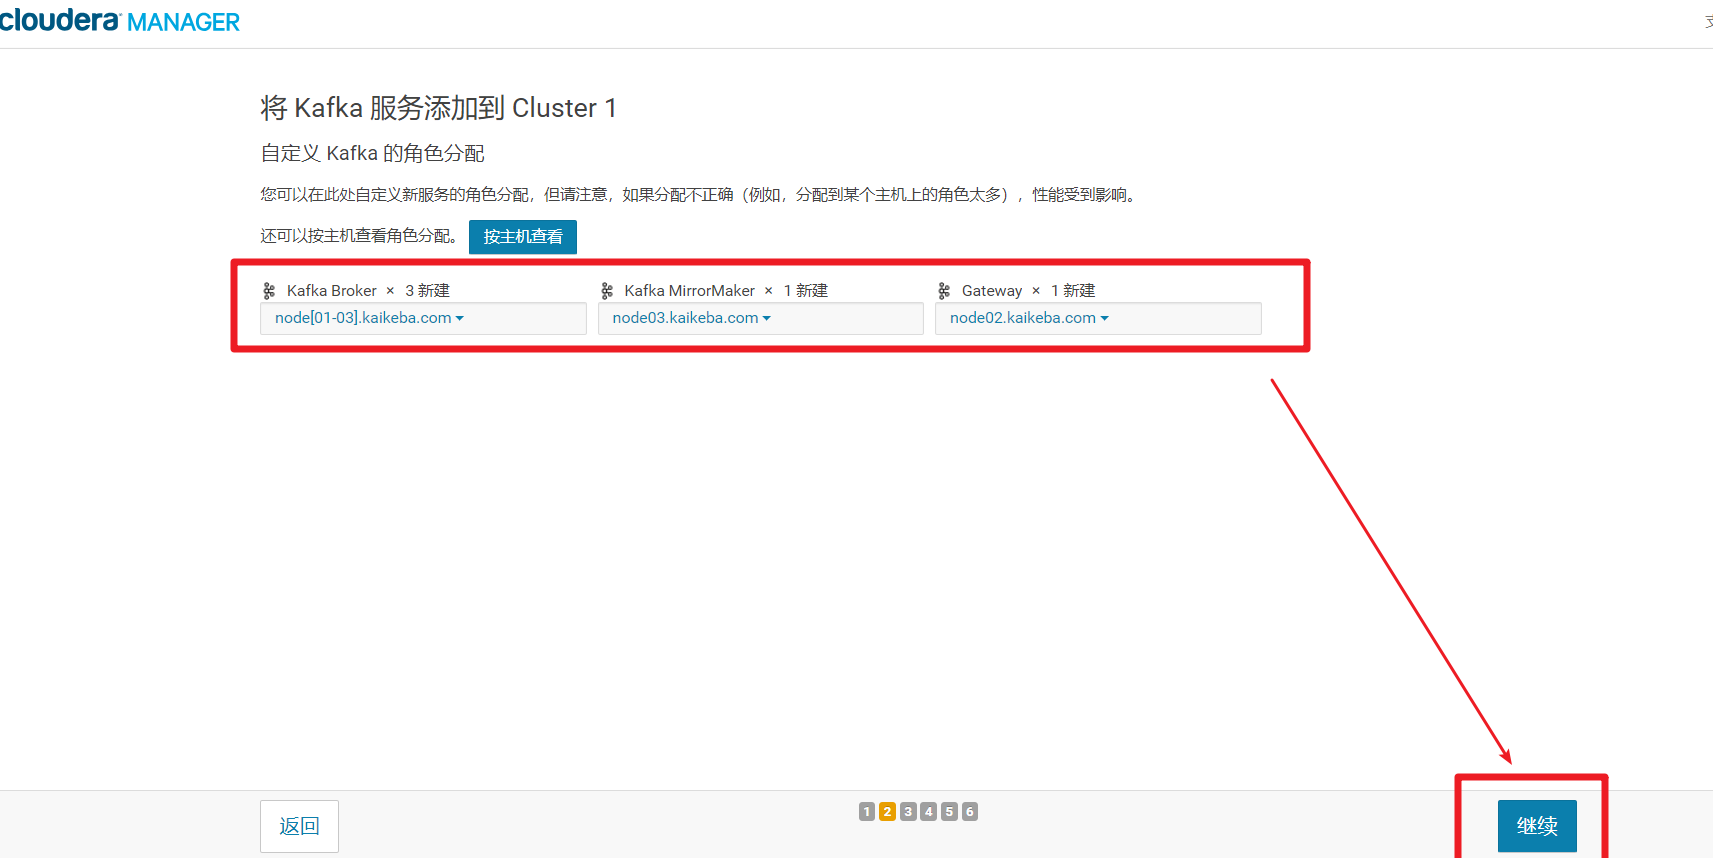The width and height of the screenshot is (1713, 858).
Task: Click the 继续 button
Action: [1537, 826]
